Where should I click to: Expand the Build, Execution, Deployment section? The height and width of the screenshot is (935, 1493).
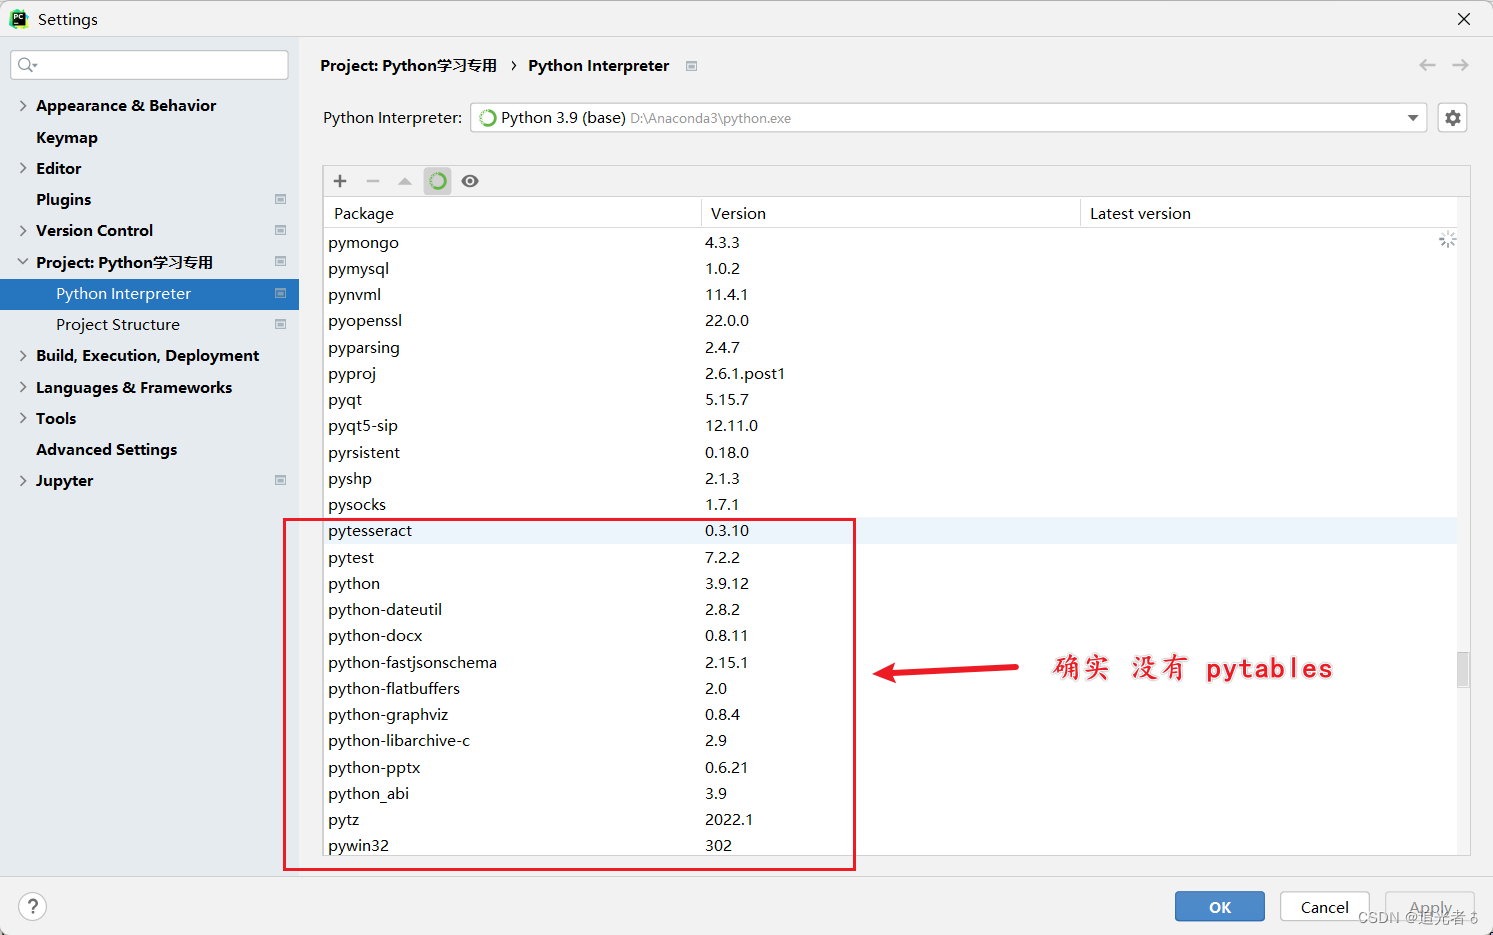(23, 355)
